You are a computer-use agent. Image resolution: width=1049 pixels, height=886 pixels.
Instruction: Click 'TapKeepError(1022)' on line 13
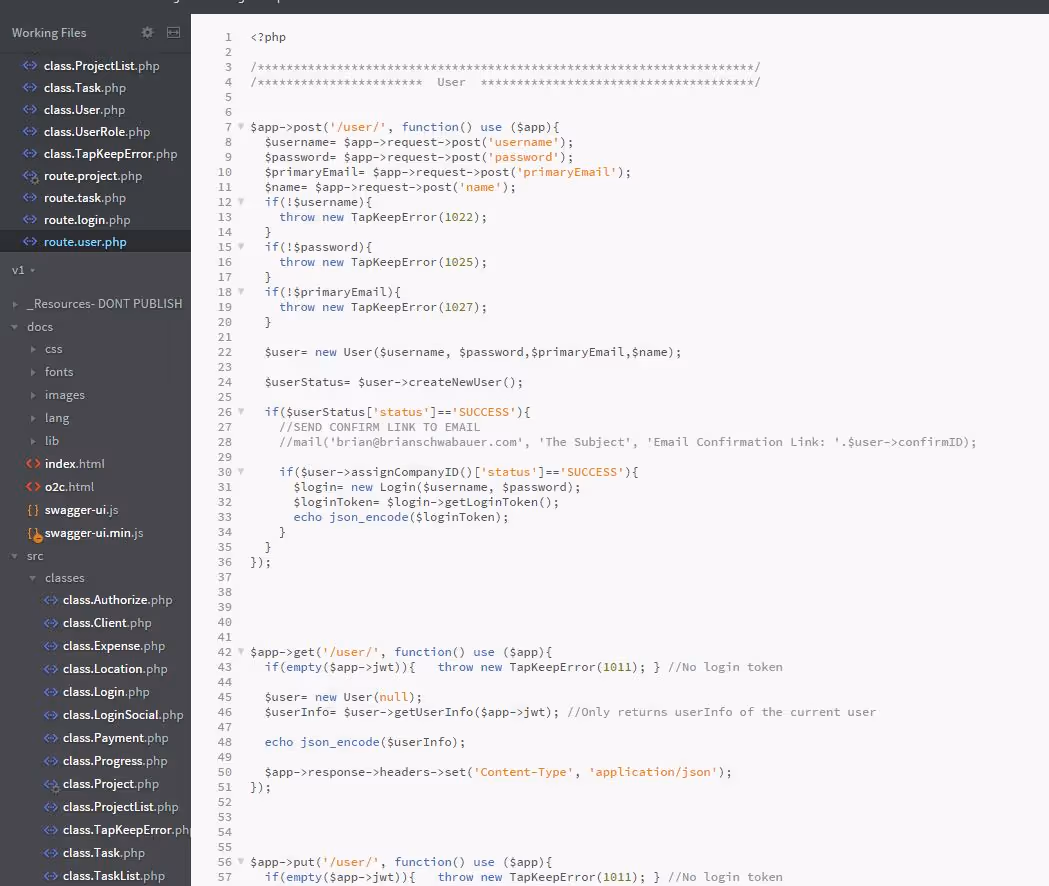pos(415,217)
